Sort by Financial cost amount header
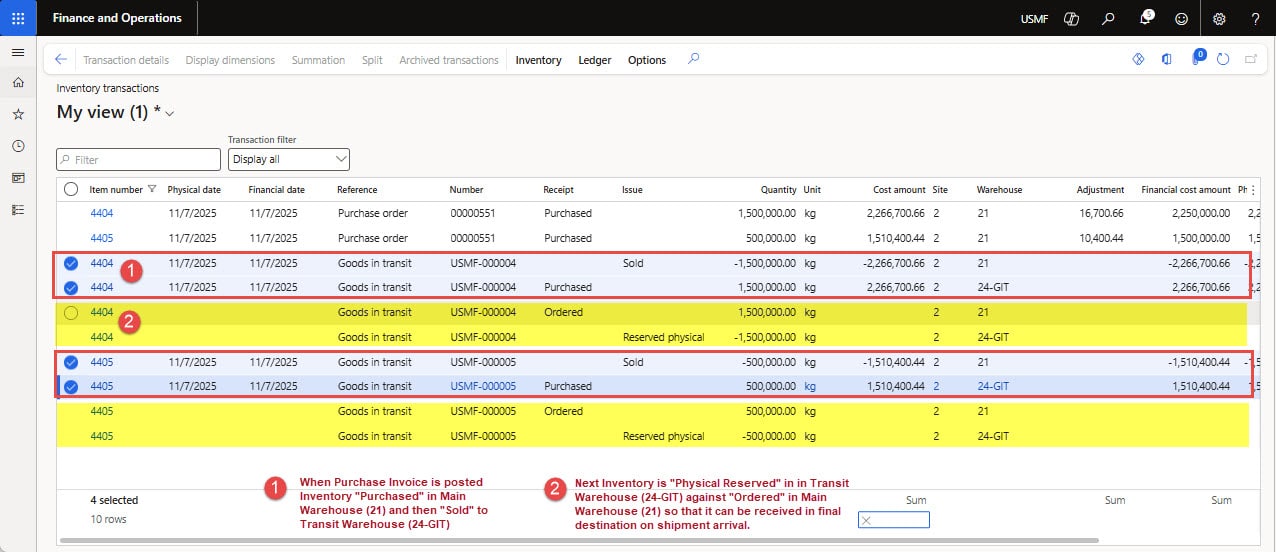This screenshot has height=552, width=1276. tap(1186, 189)
